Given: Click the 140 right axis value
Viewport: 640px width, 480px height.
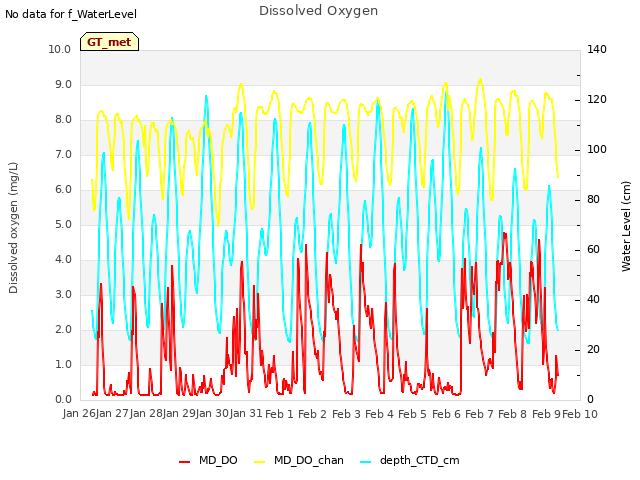Looking at the screenshot, I should coord(597,49).
